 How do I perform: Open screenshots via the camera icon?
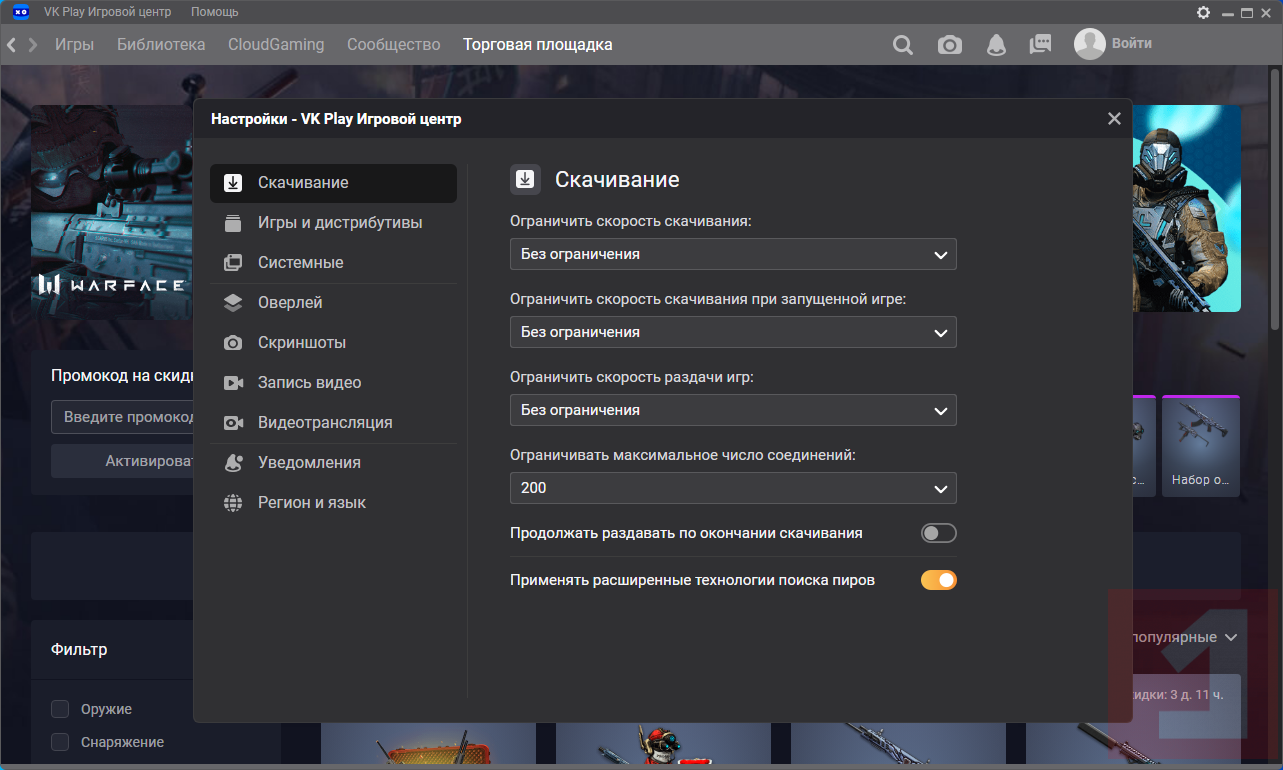point(950,45)
